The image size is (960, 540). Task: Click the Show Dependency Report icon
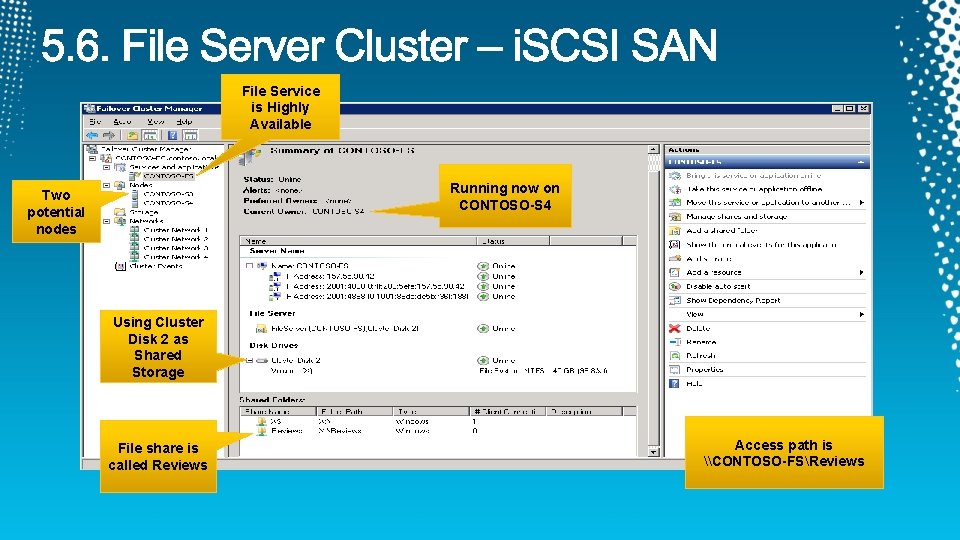pos(675,301)
